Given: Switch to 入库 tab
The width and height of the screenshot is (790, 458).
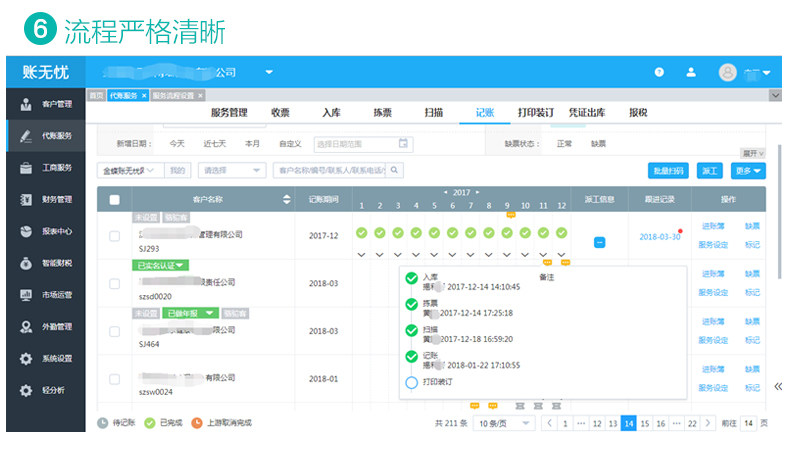Looking at the screenshot, I should 331,113.
